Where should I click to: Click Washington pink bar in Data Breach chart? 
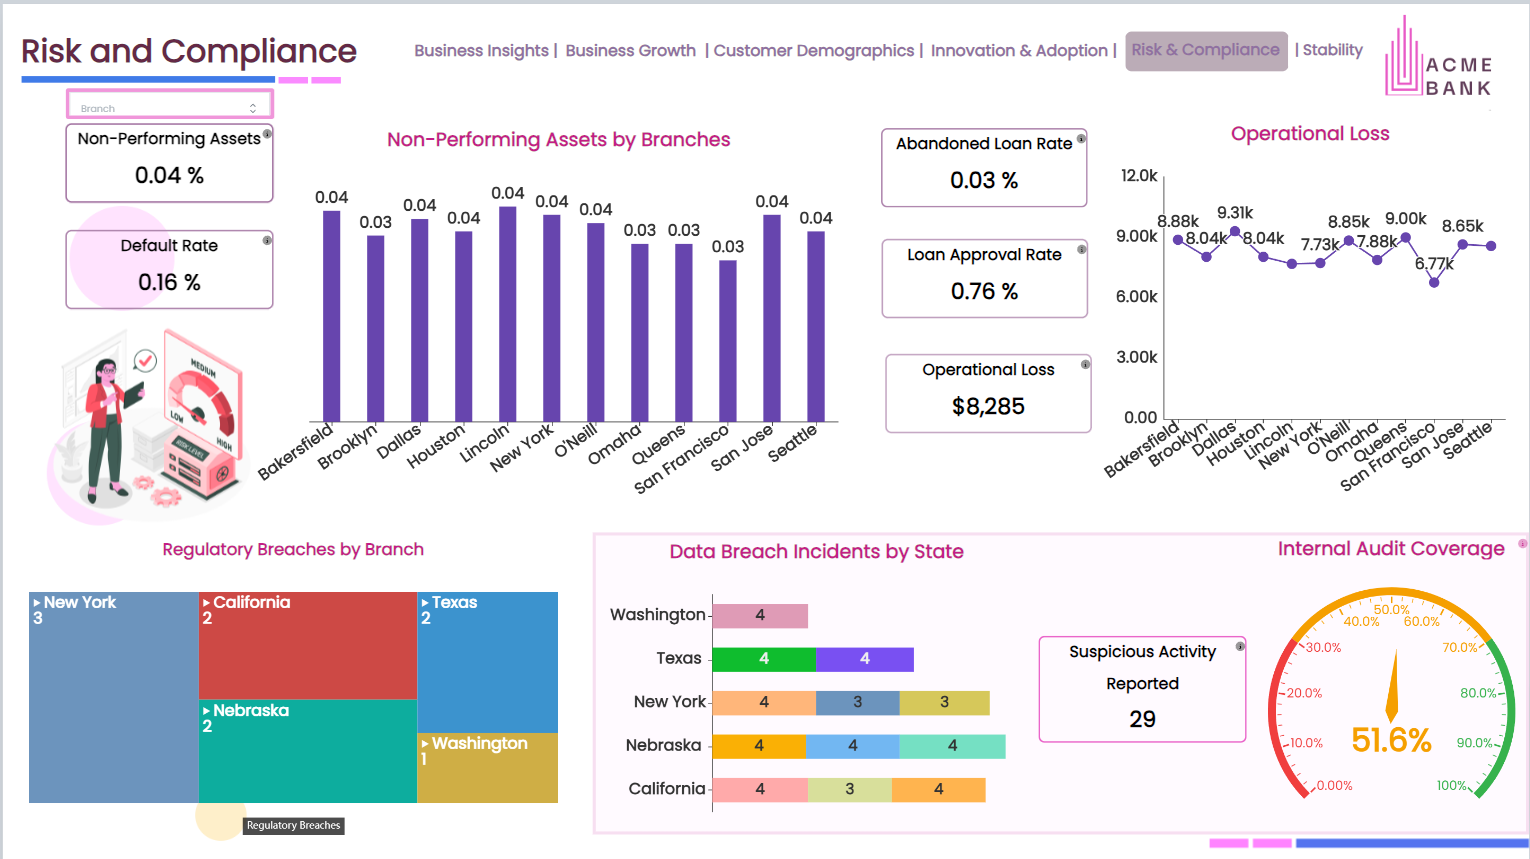coord(760,616)
